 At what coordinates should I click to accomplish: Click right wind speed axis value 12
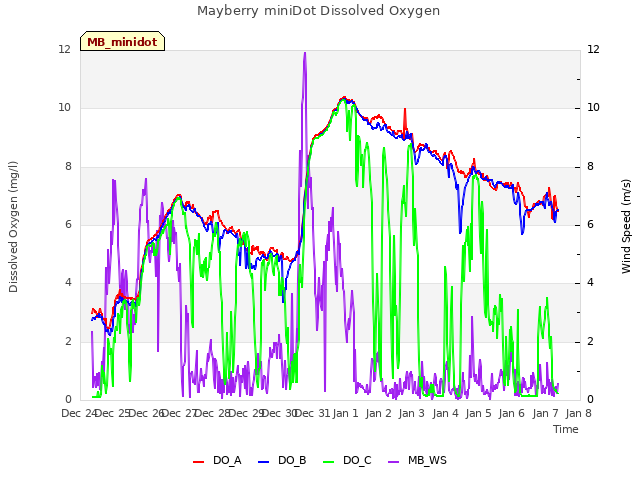[x=593, y=49]
